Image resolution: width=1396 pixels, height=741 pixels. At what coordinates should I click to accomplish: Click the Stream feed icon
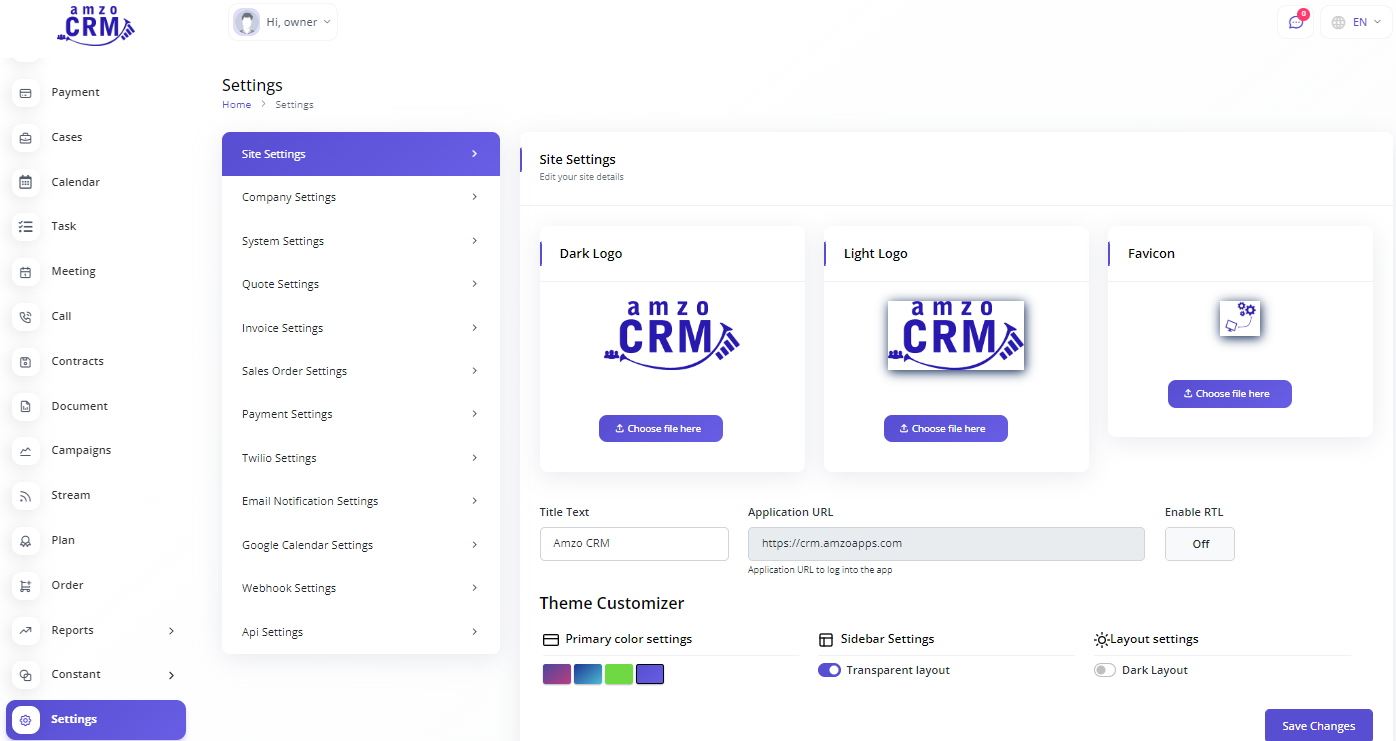click(26, 496)
